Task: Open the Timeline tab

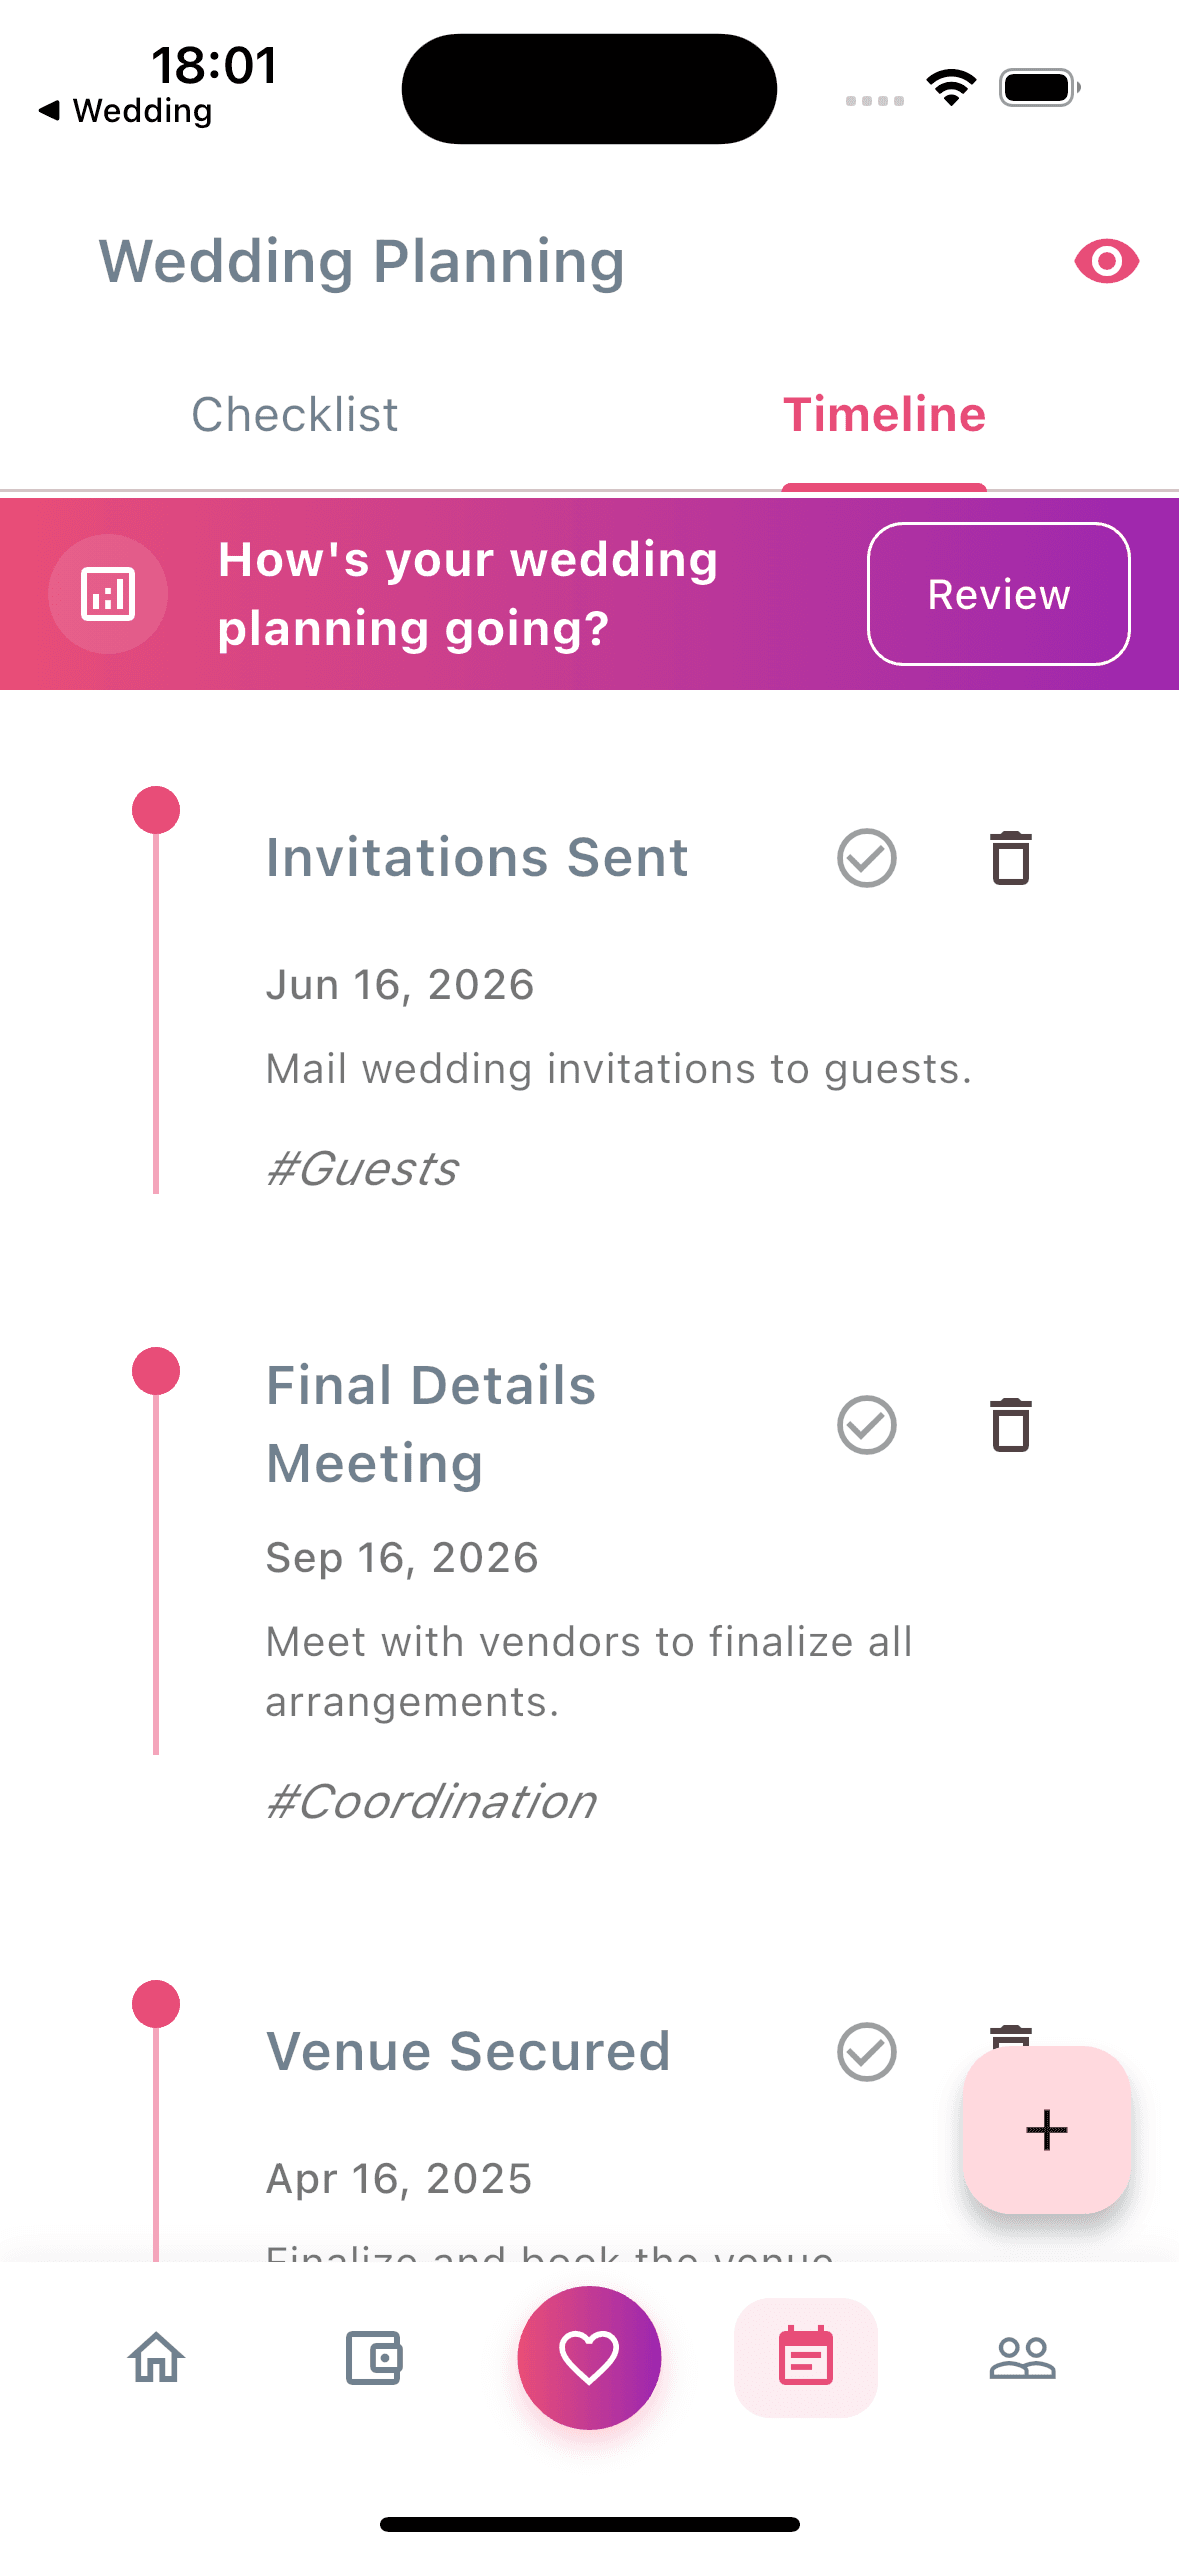Action: (883, 414)
